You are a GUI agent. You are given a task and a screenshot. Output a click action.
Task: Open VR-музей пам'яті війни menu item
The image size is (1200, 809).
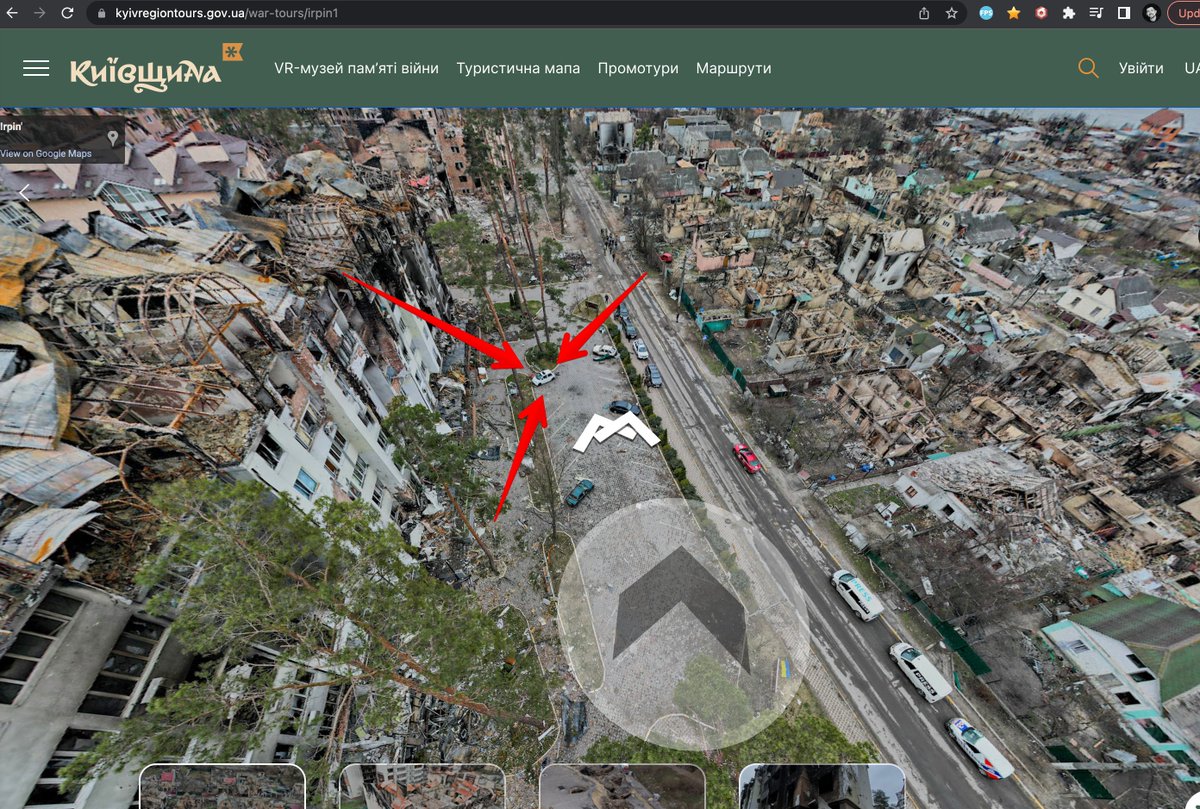point(356,68)
